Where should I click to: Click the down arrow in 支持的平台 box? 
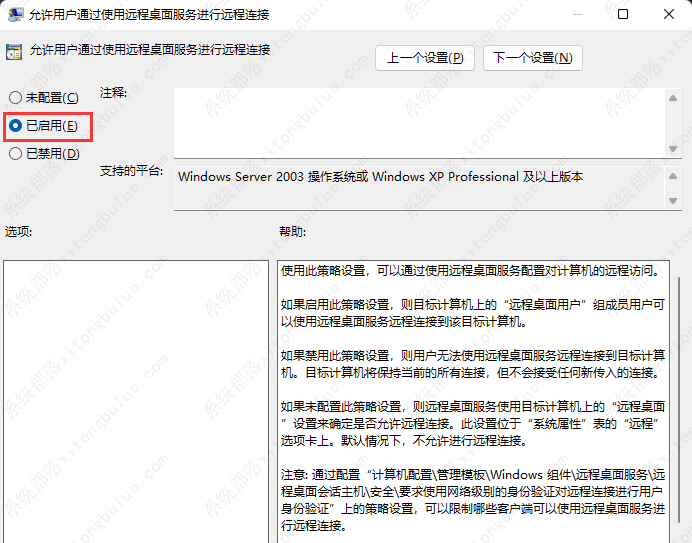(672, 201)
